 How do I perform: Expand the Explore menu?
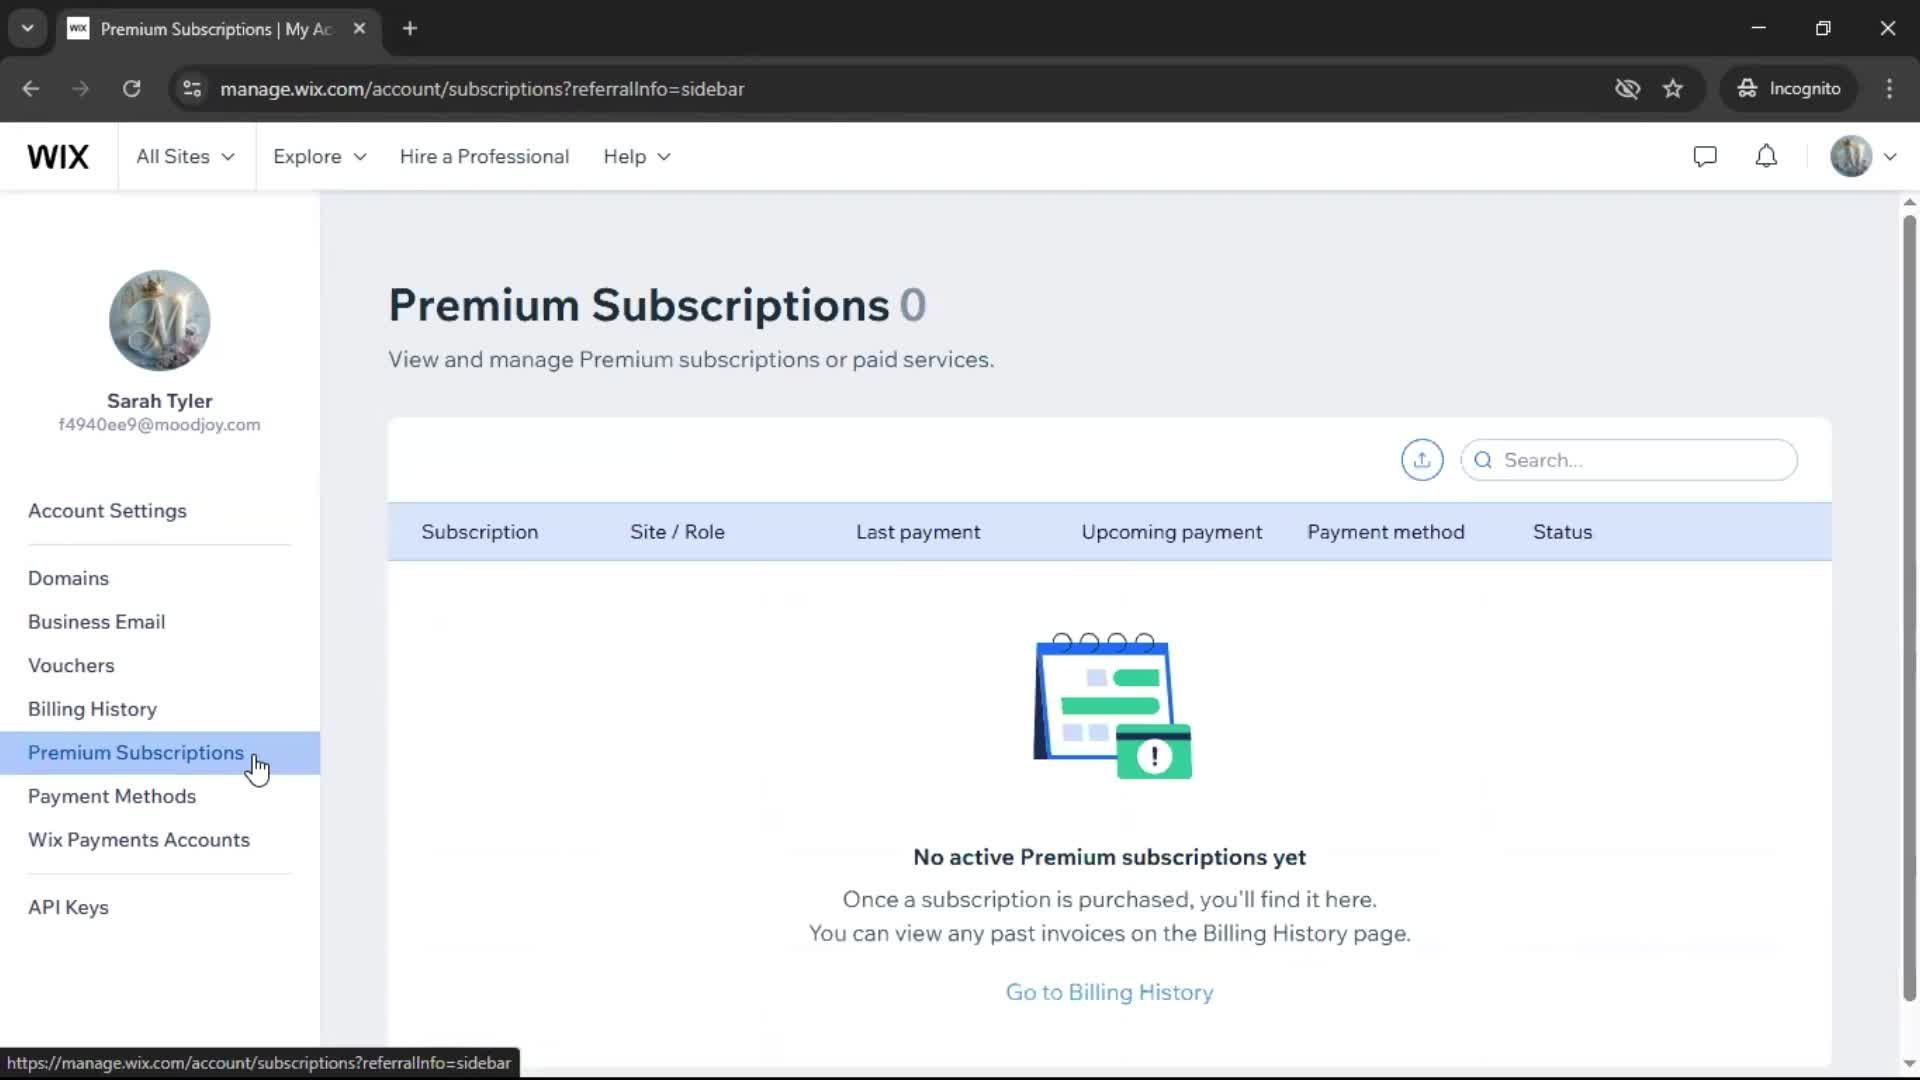click(x=320, y=157)
